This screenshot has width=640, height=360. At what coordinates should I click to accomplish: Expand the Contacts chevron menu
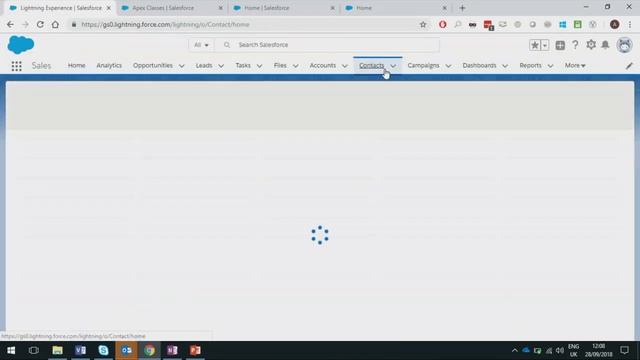pyautogui.click(x=393, y=66)
